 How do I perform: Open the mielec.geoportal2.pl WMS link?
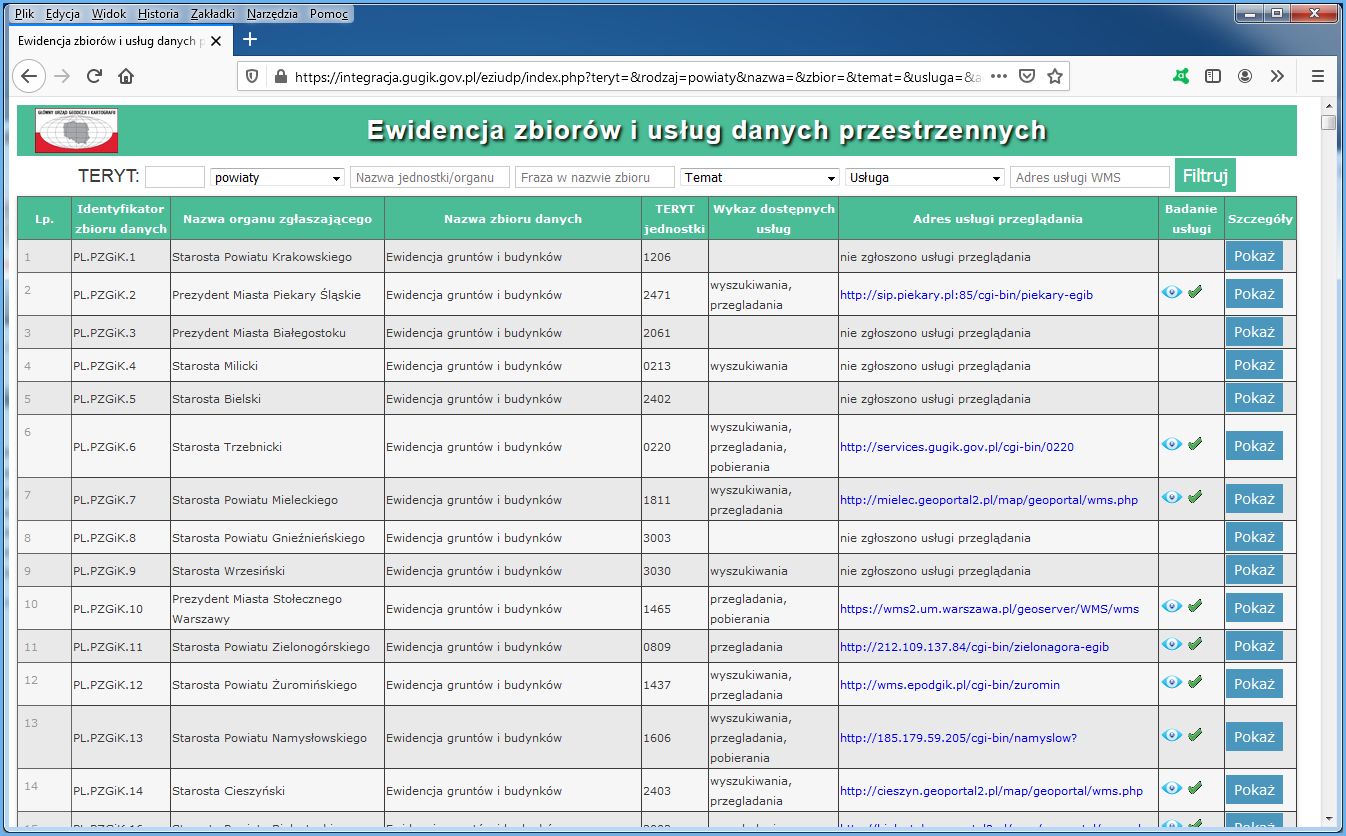(989, 500)
